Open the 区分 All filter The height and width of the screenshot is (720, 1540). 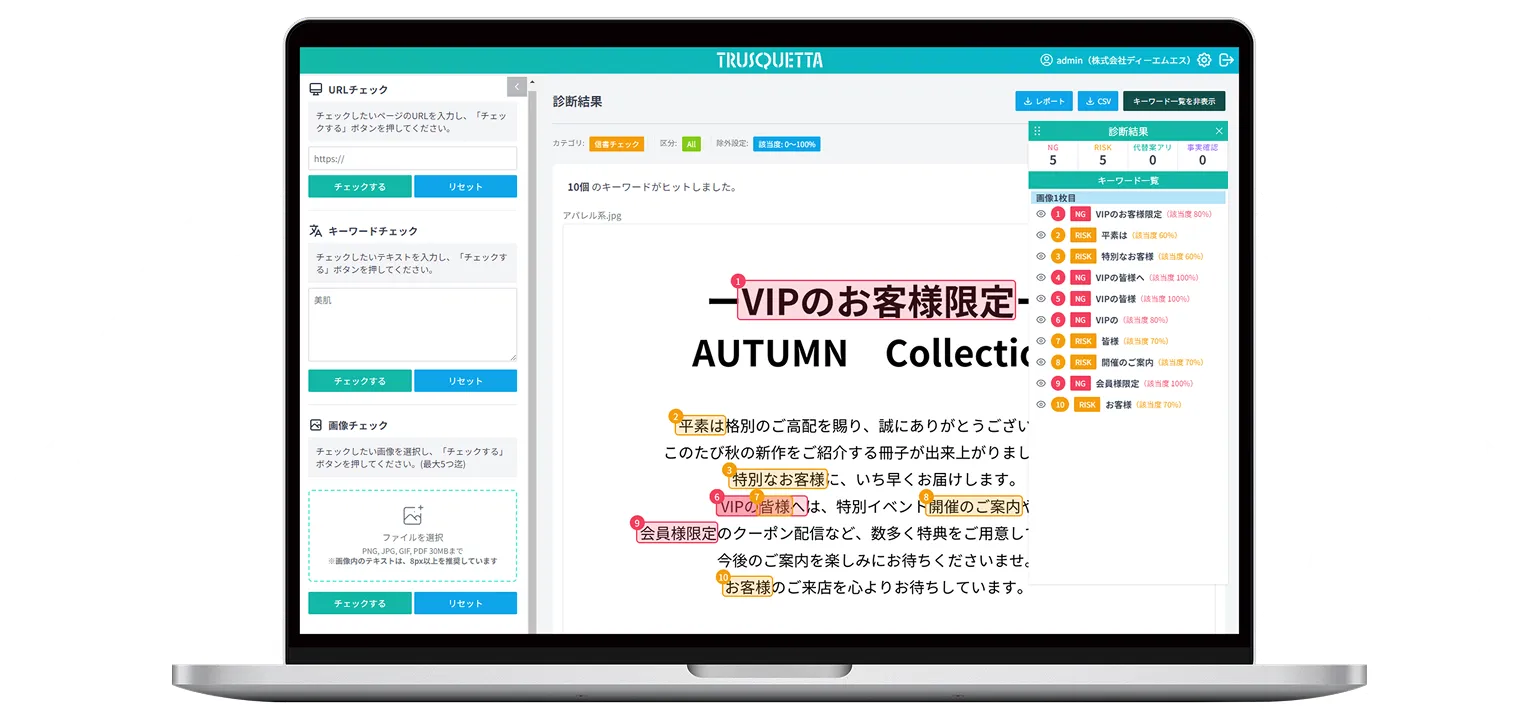690,144
